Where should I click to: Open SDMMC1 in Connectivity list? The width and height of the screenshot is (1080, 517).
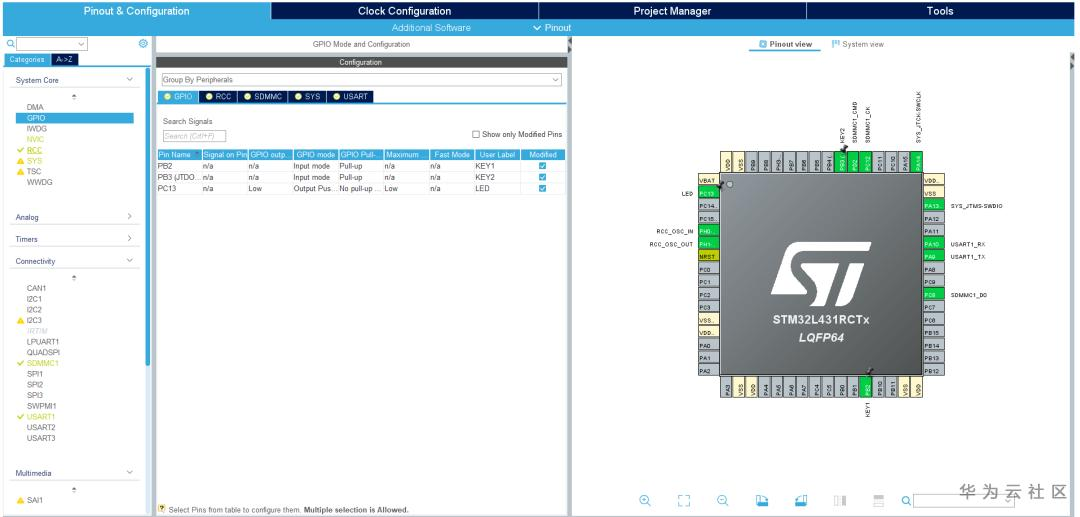click(x=43, y=363)
